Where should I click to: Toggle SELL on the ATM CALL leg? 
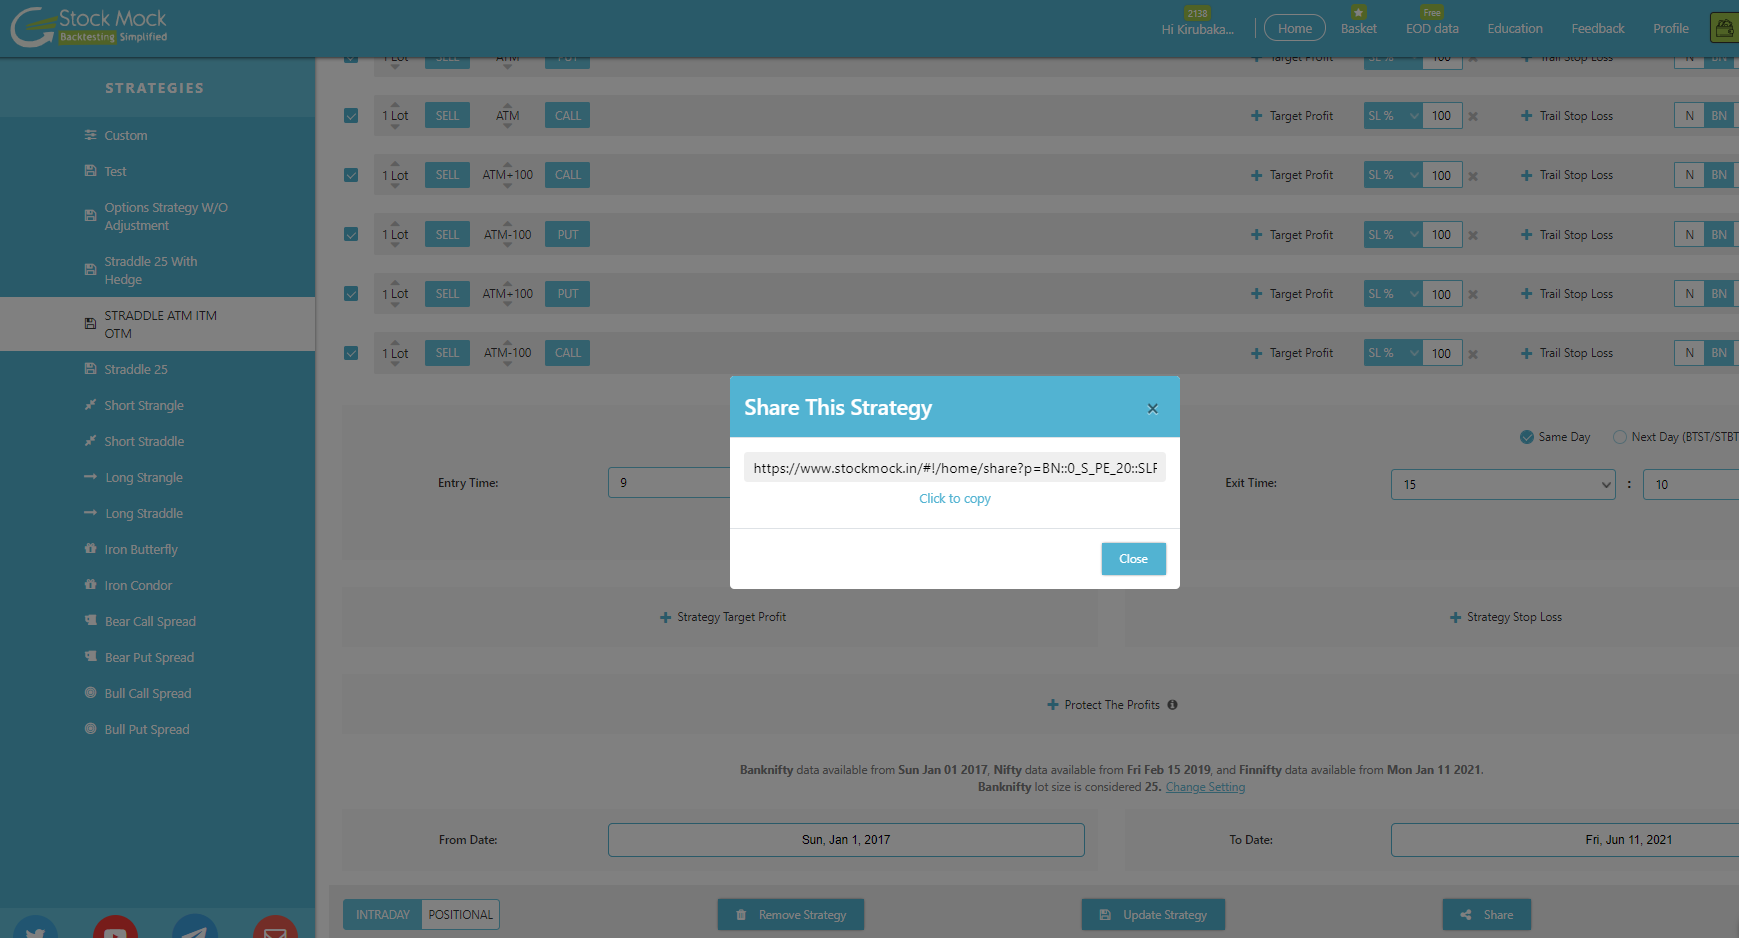pyautogui.click(x=447, y=116)
